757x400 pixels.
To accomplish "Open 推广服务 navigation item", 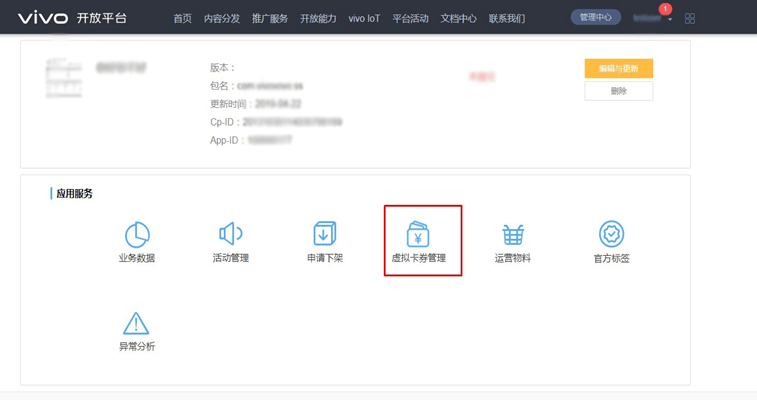I will [x=270, y=19].
